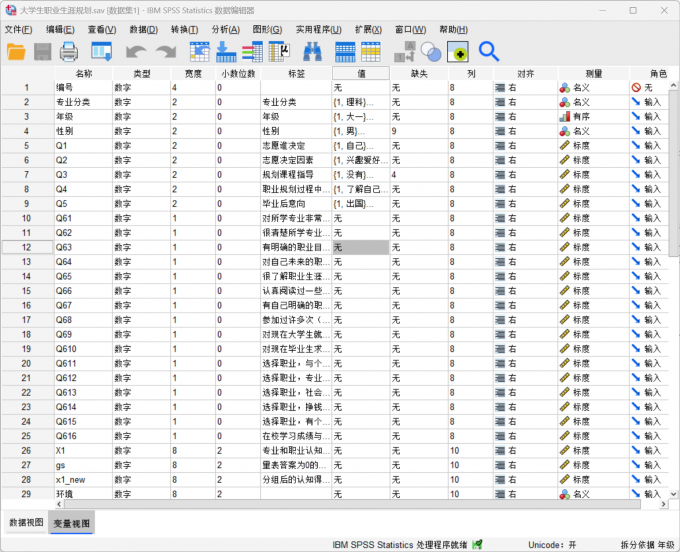This screenshot has height=552, width=680.
Task: Open the 数据(D) menu
Action: (144, 29)
